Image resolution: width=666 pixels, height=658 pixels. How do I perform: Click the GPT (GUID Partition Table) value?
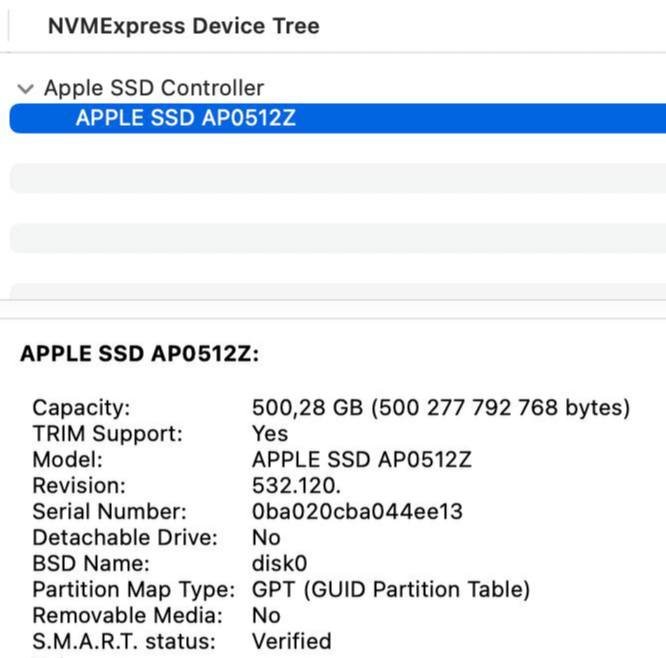point(391,590)
